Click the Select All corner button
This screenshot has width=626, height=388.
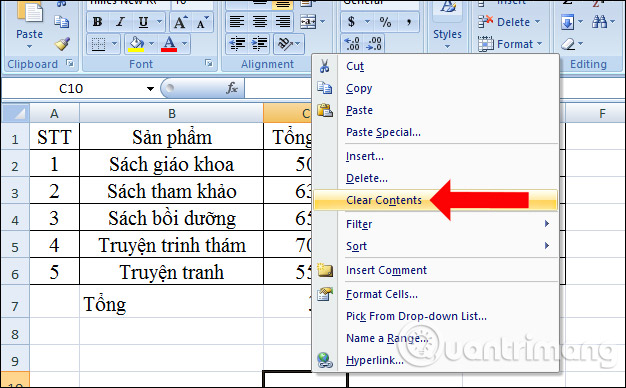pos(16,113)
